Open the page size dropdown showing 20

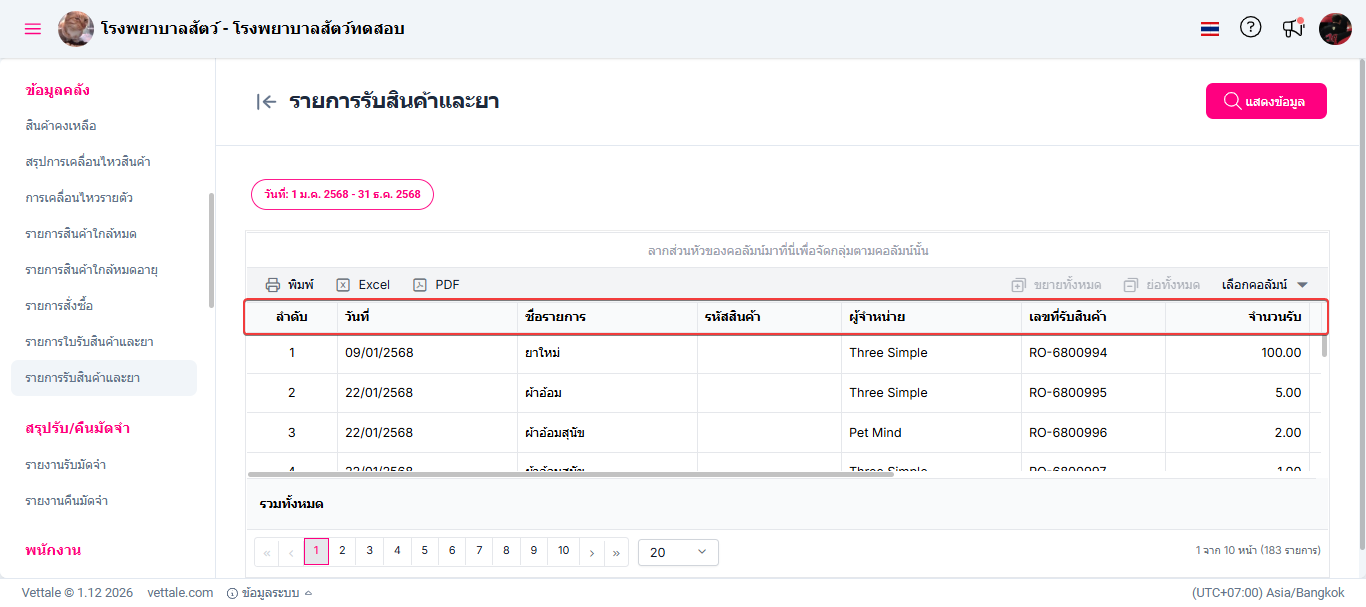[x=678, y=552]
